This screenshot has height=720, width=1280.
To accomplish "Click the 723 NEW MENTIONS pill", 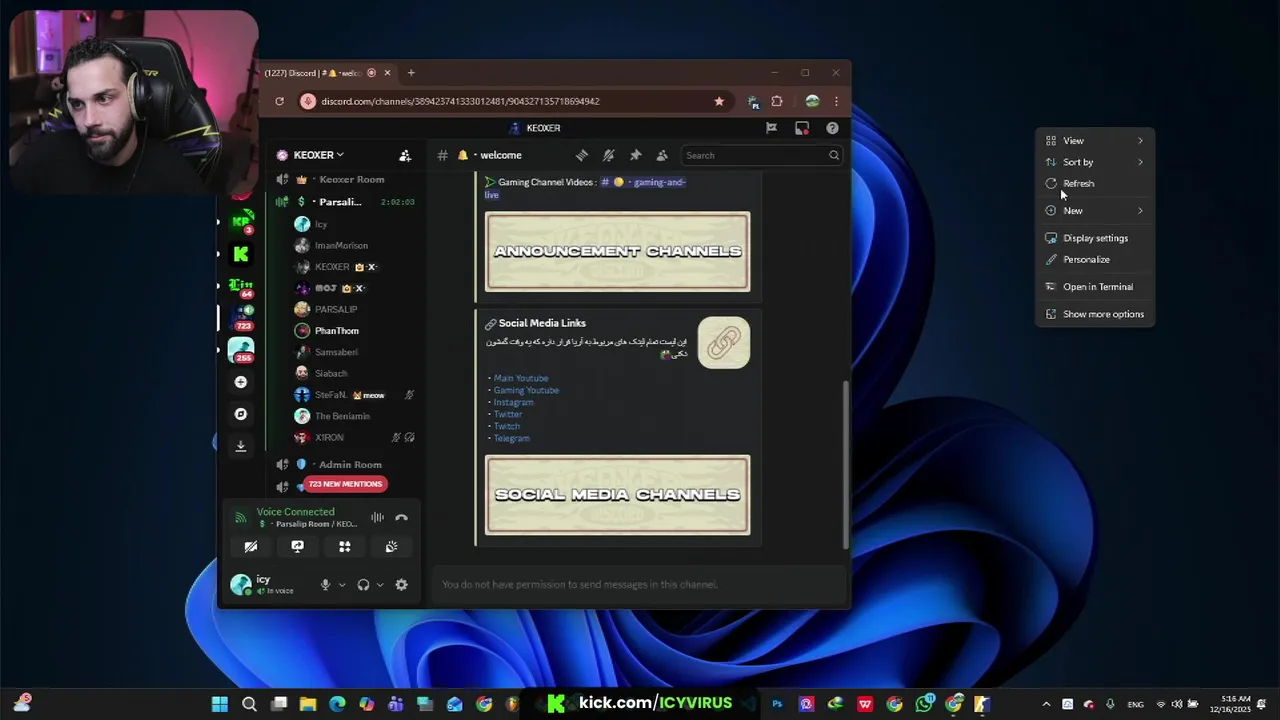I will point(345,484).
